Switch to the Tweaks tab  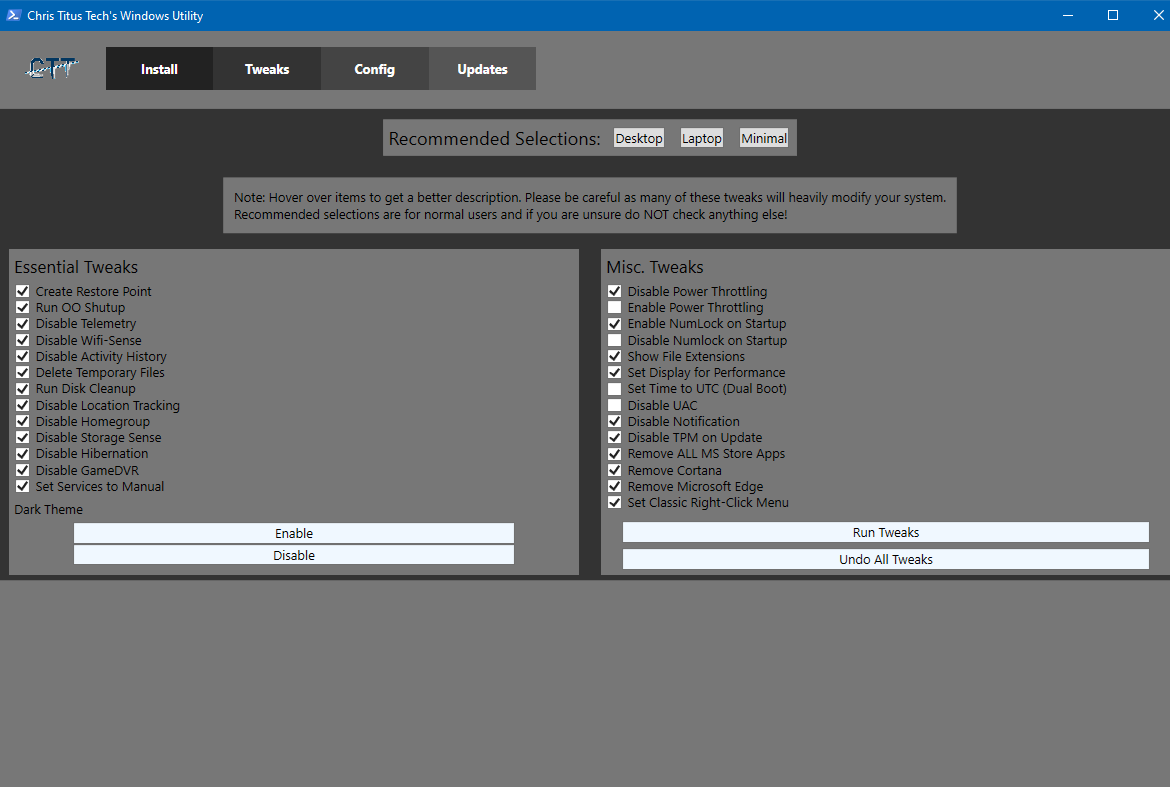(x=267, y=69)
